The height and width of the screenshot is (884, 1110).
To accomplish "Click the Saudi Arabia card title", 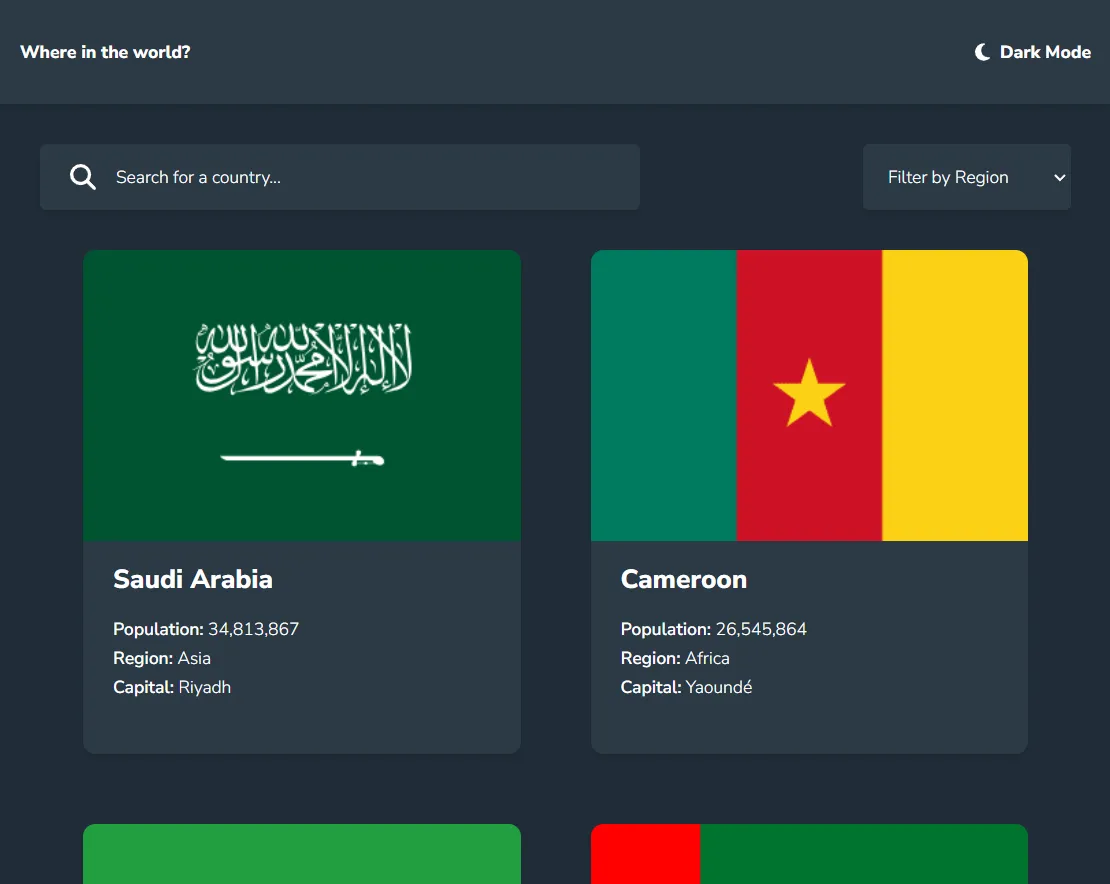I will (x=192, y=579).
